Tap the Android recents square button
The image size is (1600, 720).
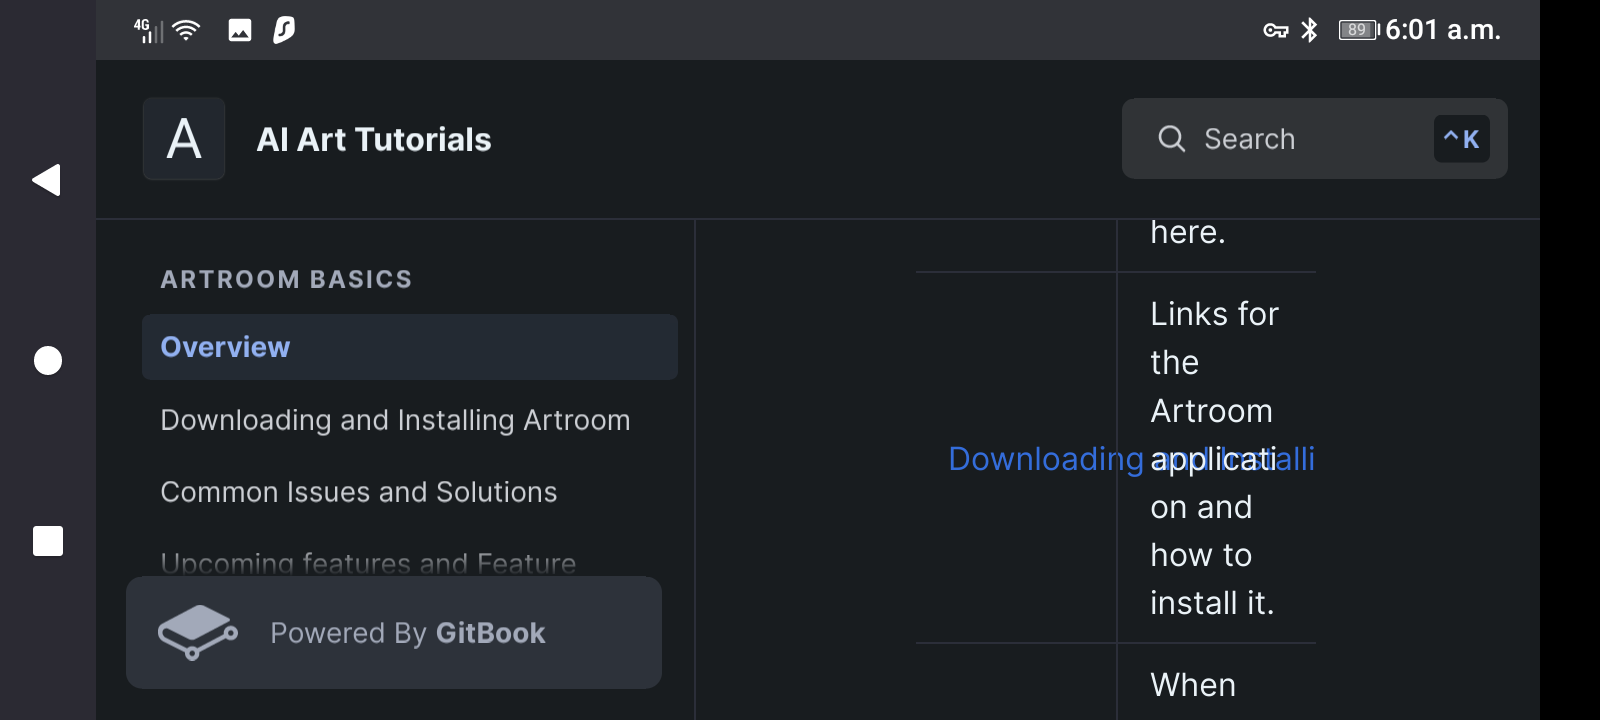click(x=47, y=541)
